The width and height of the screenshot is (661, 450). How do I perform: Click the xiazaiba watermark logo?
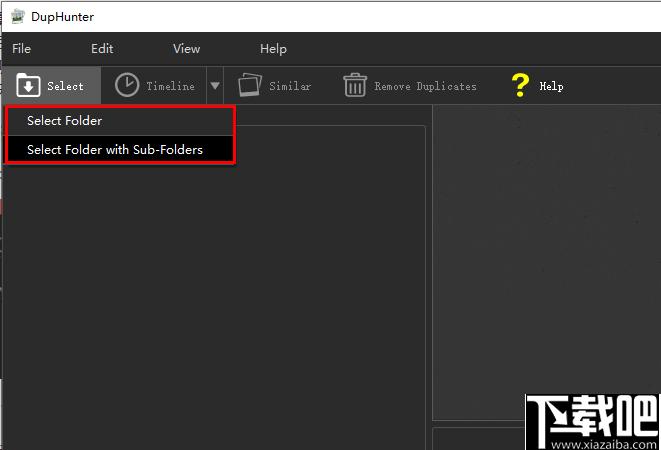point(593,422)
